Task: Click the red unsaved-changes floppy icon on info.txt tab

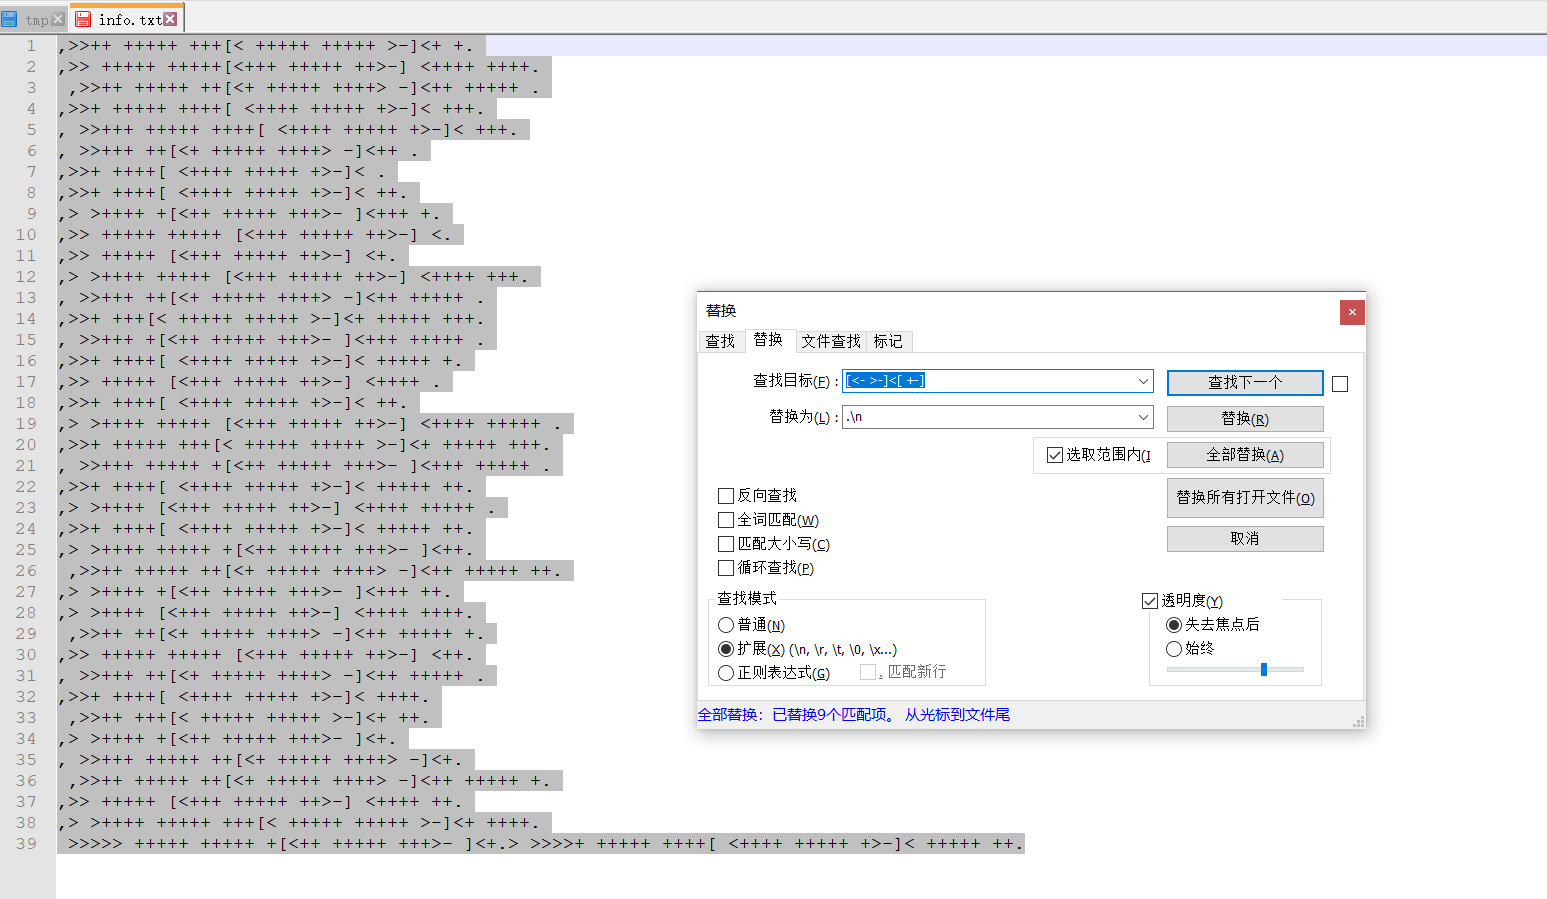Action: pos(84,17)
